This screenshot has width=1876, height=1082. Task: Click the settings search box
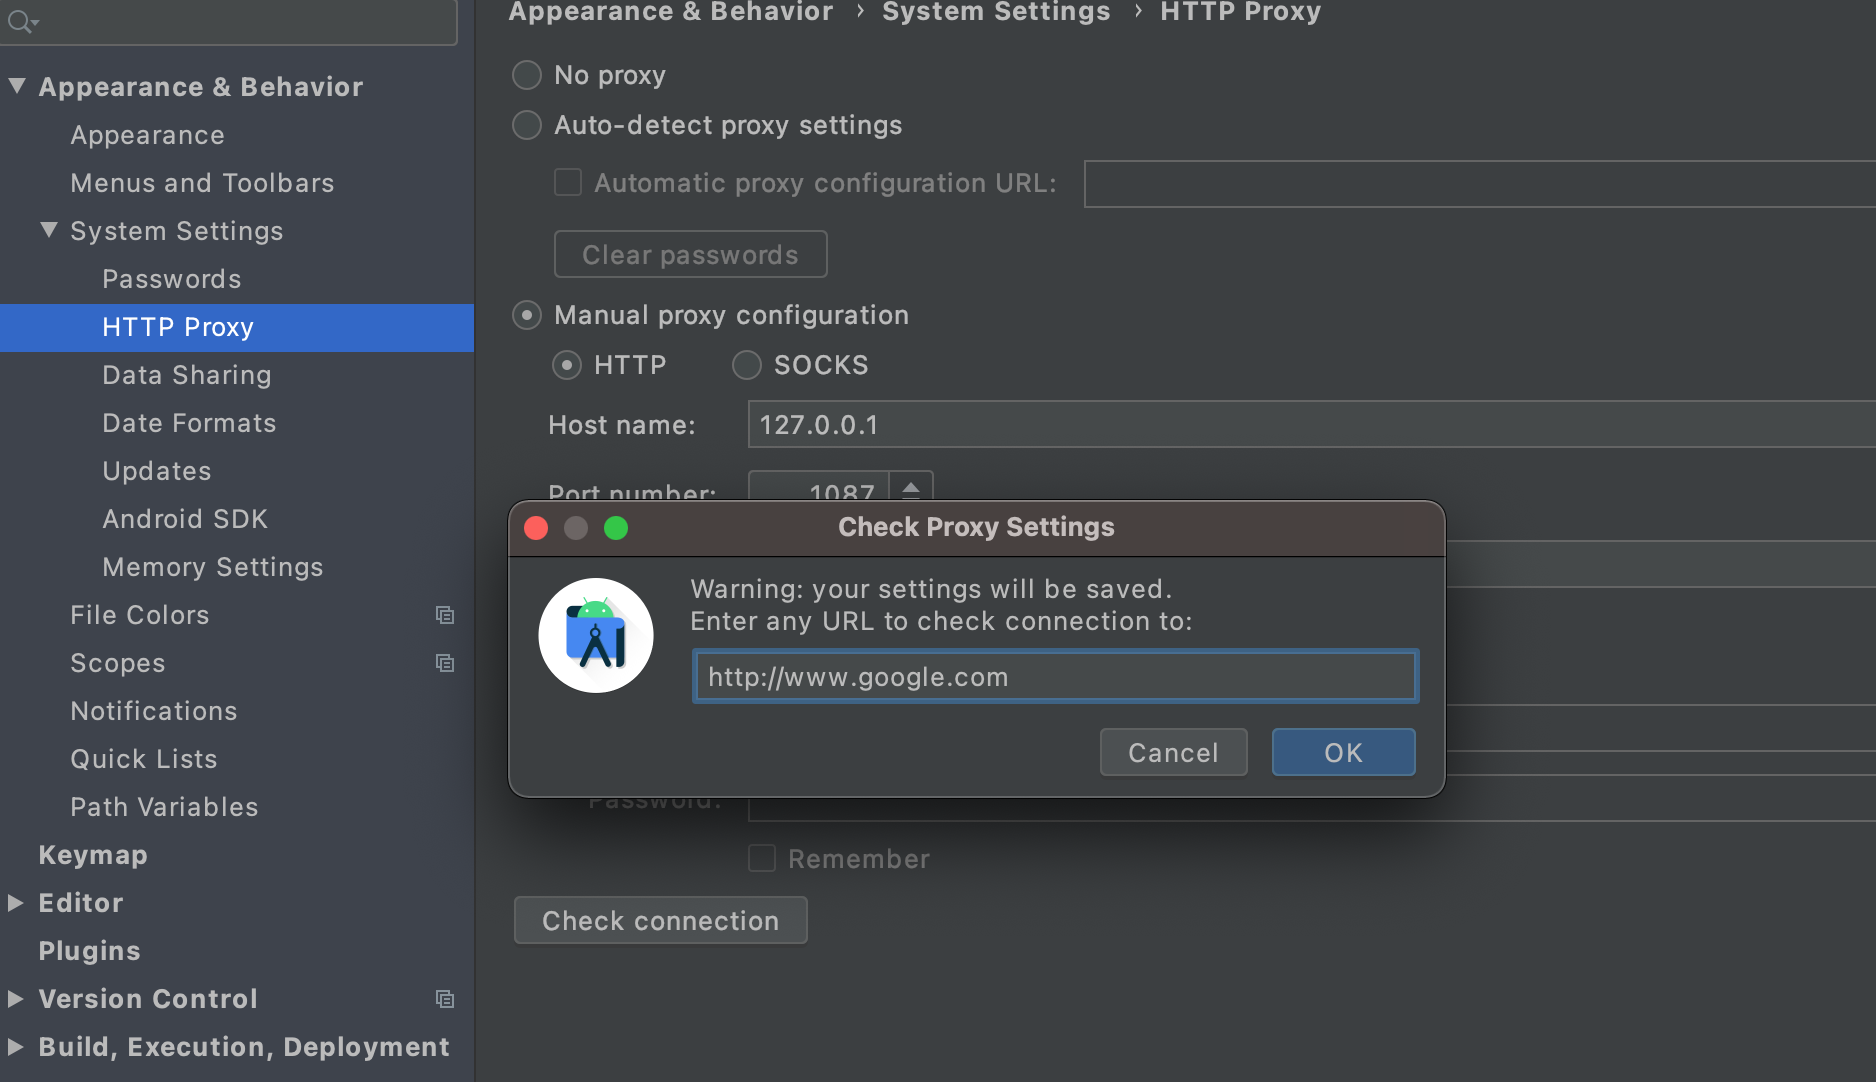[228, 21]
